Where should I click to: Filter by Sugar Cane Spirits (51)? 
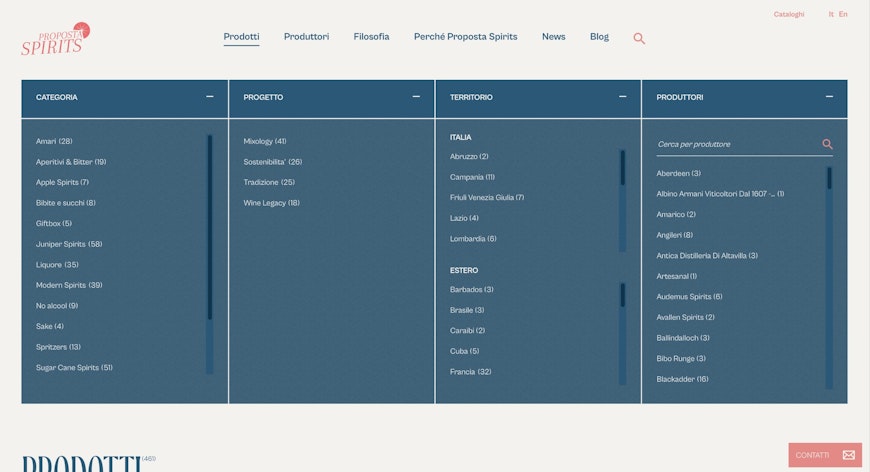[74, 368]
